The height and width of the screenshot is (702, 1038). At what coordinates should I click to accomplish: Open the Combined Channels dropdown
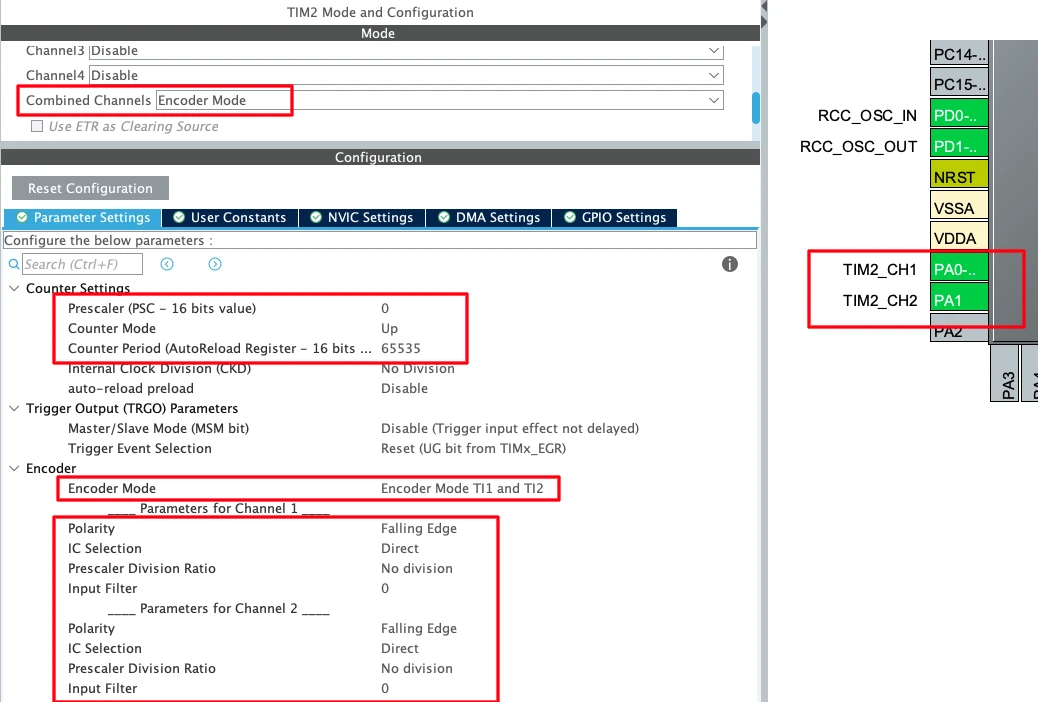pyautogui.click(x=439, y=100)
